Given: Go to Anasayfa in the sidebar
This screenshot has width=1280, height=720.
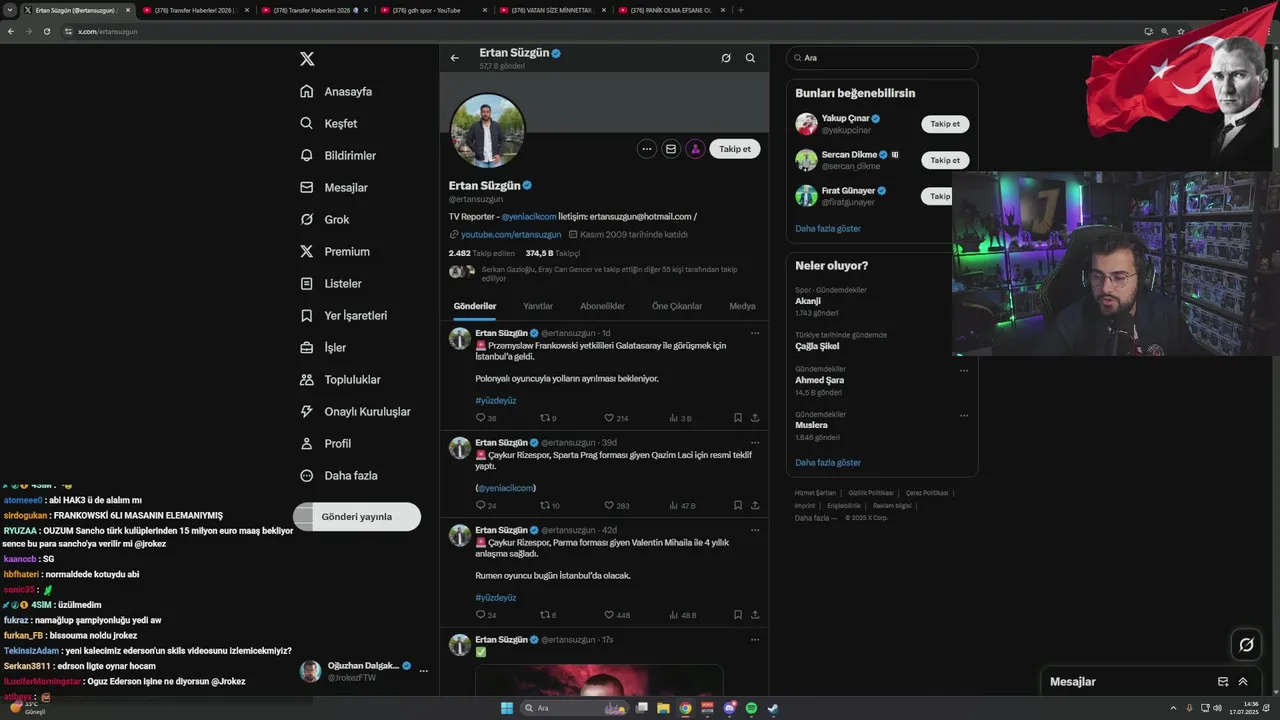Looking at the screenshot, I should click(336, 91).
